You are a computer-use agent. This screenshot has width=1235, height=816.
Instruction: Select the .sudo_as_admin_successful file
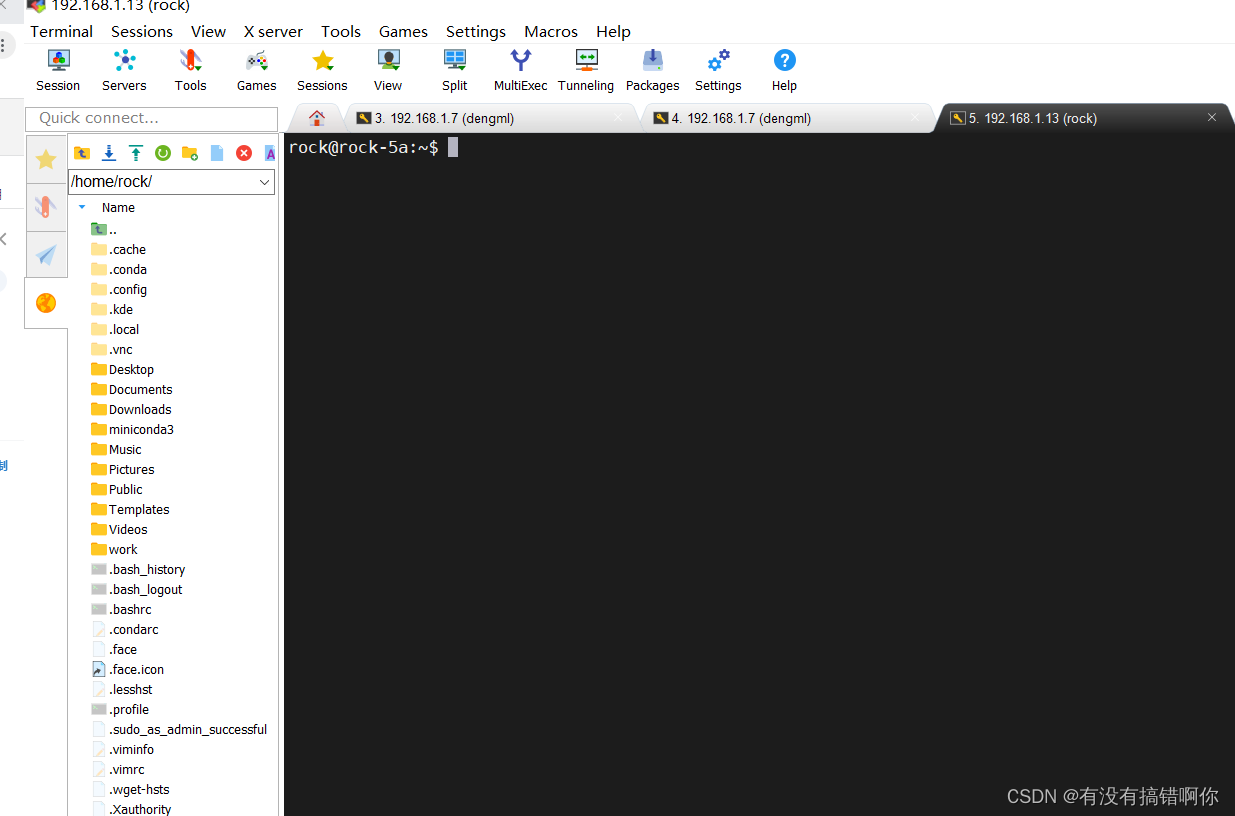click(x=179, y=729)
